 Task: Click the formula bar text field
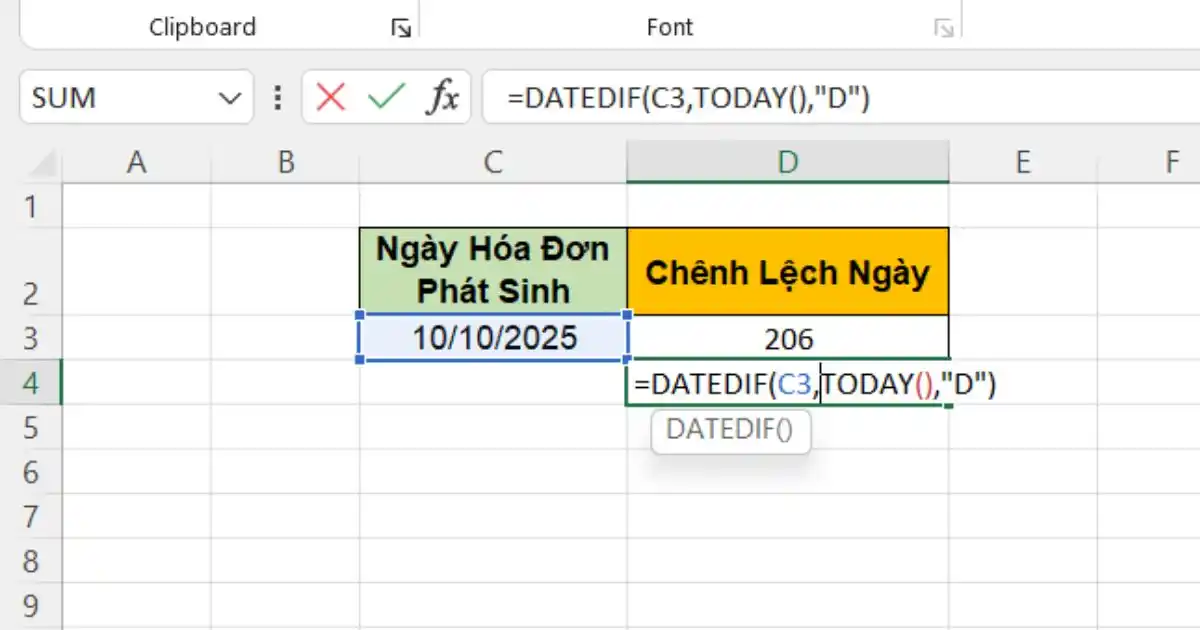841,97
